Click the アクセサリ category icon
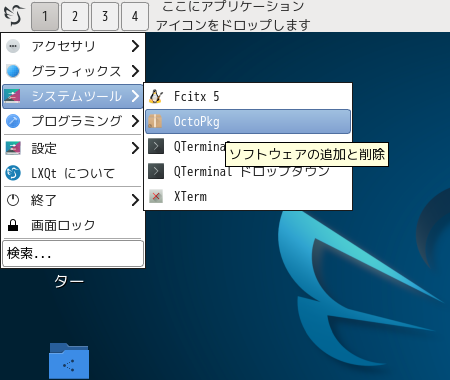450x380 pixels. click(13, 46)
